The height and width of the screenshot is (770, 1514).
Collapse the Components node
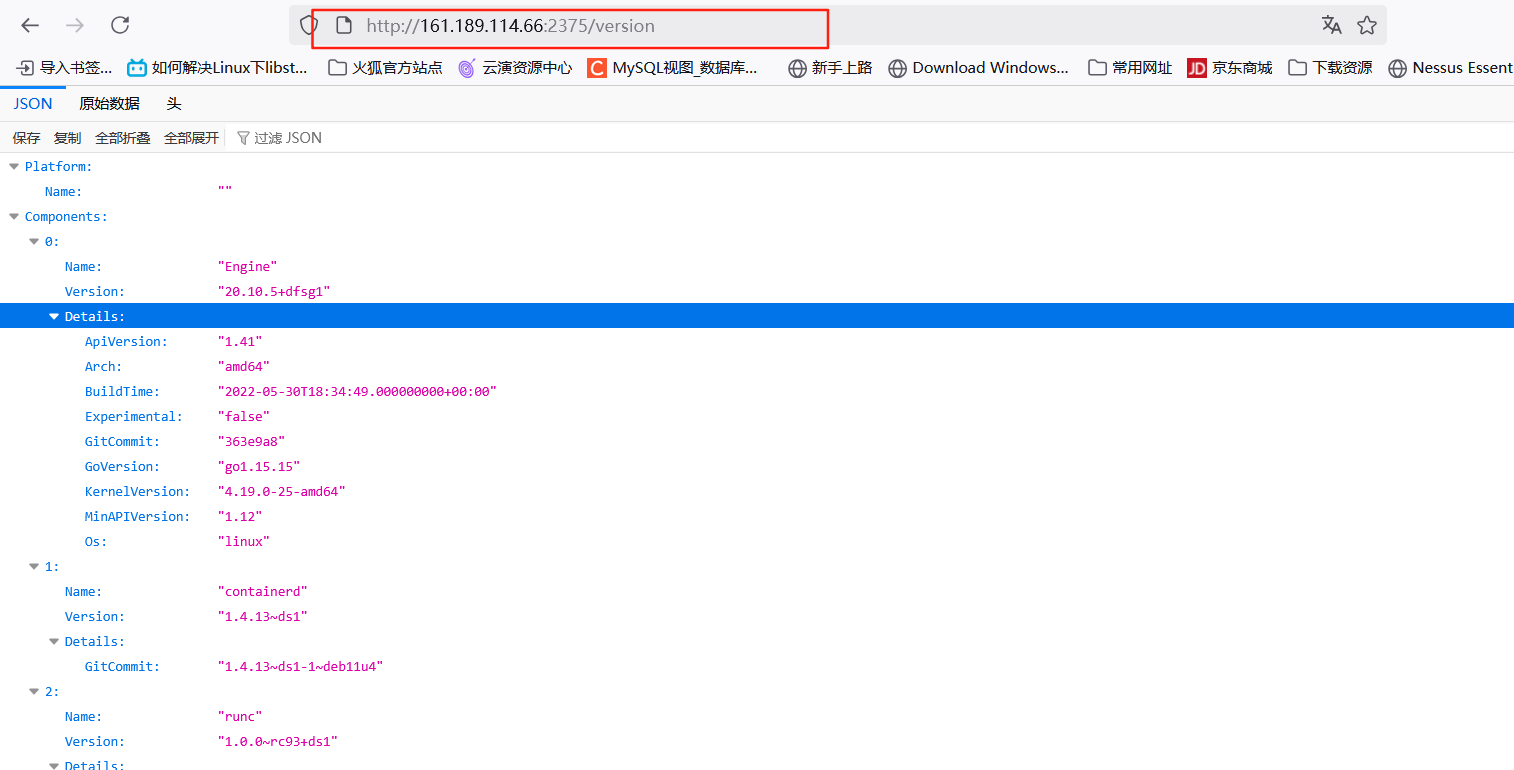tap(14, 216)
